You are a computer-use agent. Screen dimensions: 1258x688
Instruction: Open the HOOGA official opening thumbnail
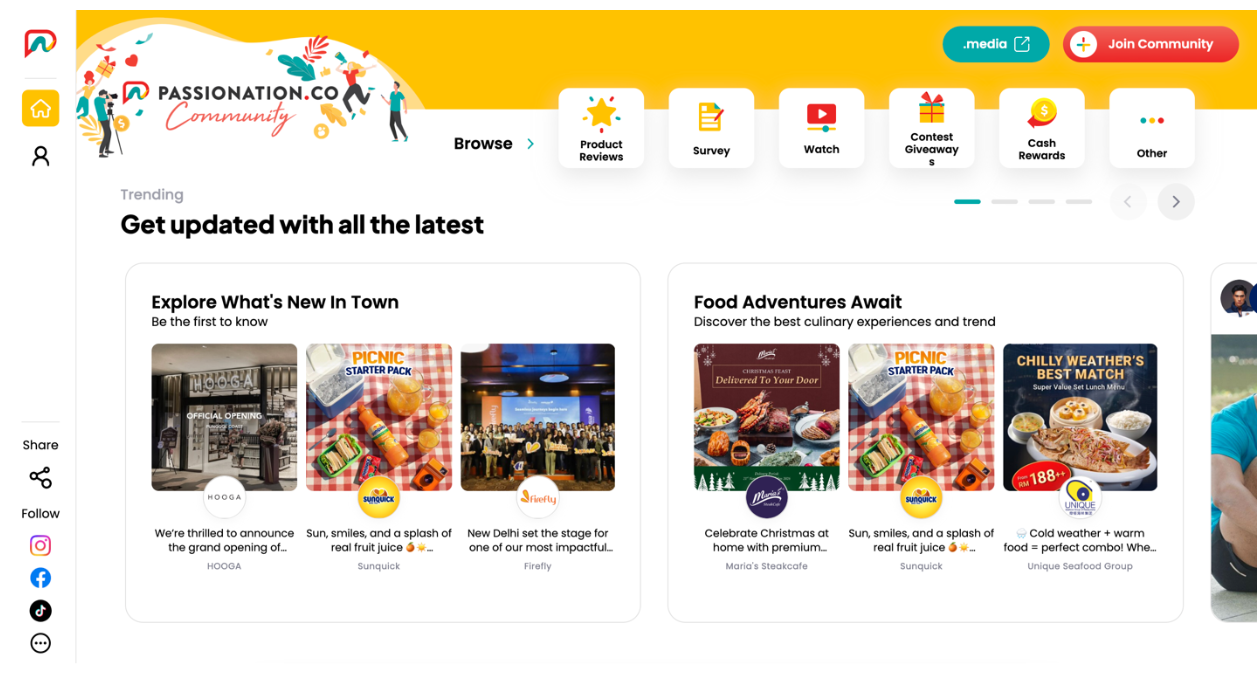[x=224, y=417]
